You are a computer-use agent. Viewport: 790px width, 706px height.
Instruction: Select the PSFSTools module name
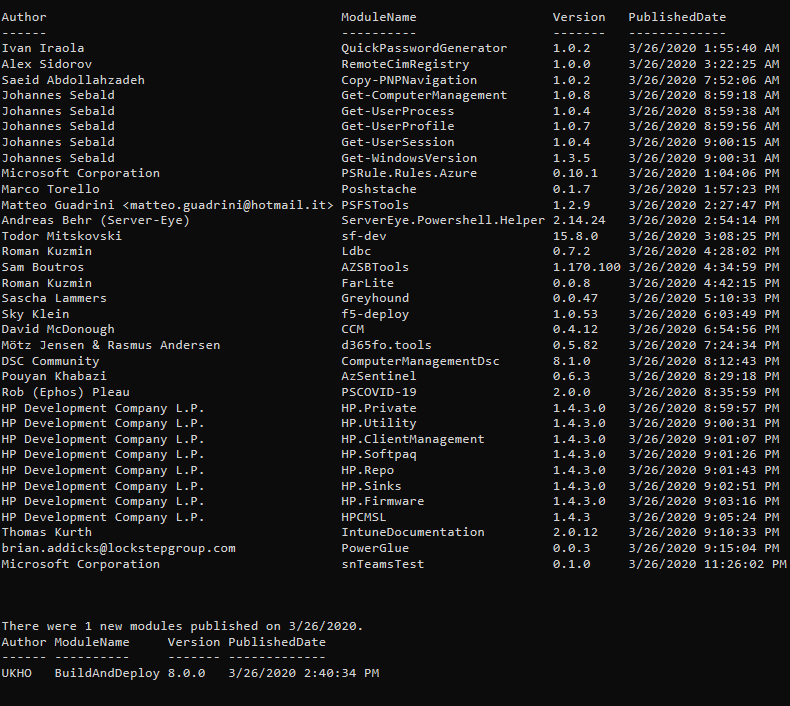(375, 205)
